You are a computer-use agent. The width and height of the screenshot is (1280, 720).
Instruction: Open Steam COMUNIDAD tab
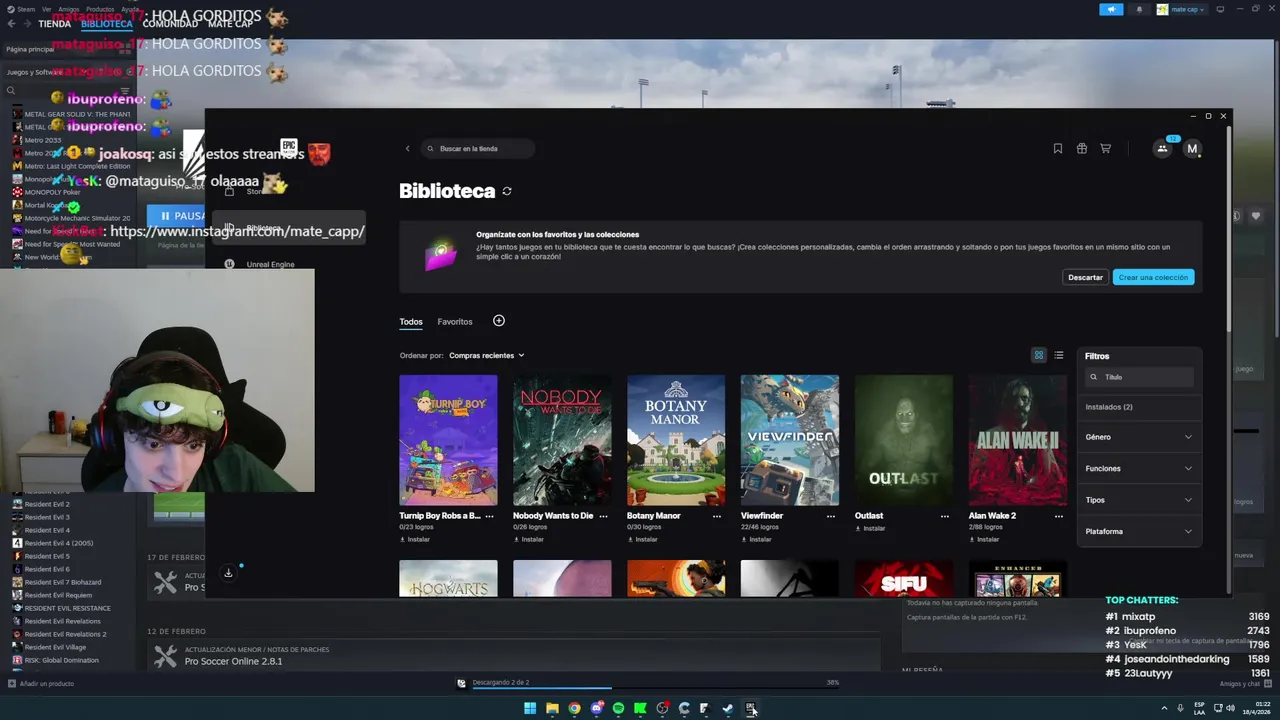pos(170,24)
